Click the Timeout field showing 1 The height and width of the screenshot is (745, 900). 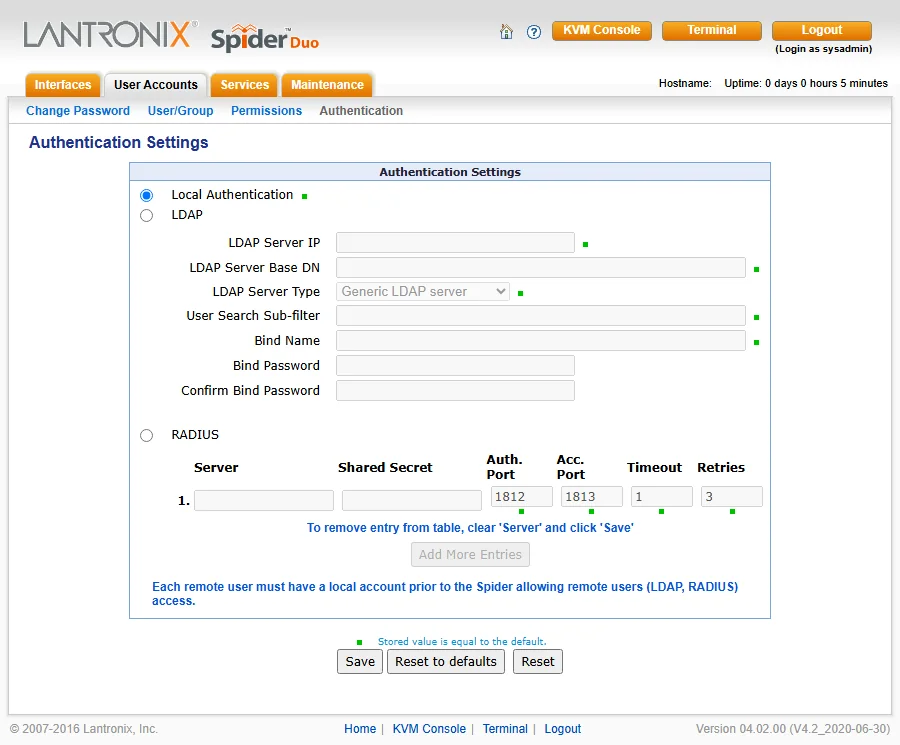point(662,496)
